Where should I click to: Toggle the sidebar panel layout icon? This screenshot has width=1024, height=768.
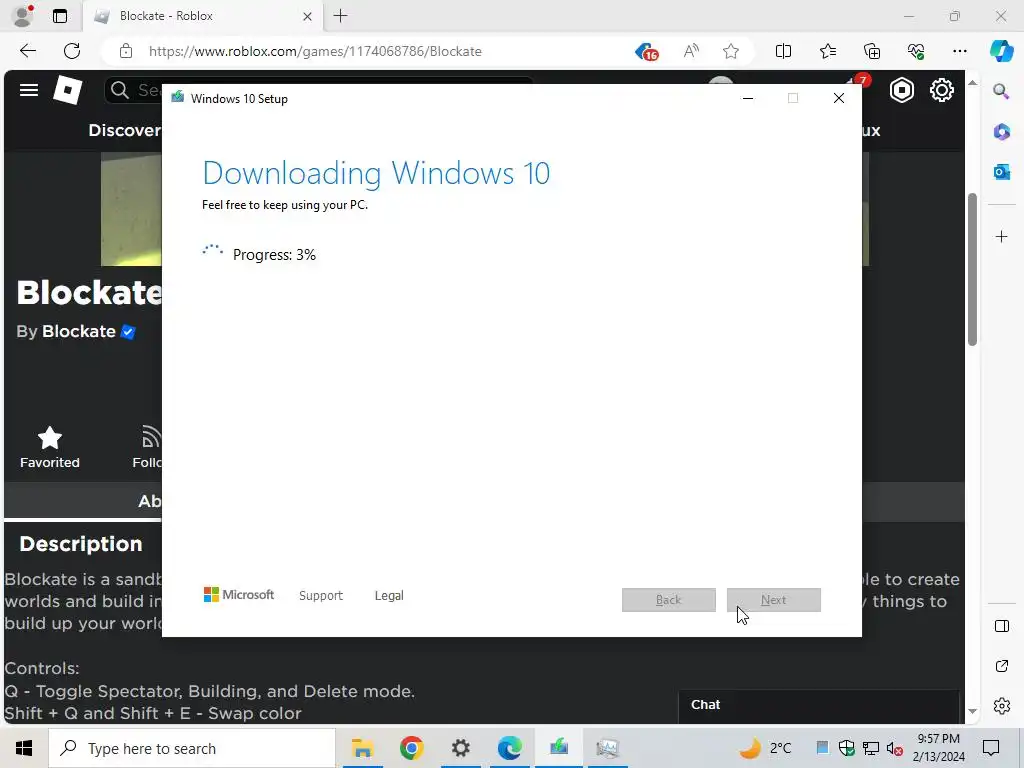pyautogui.click(x=1001, y=626)
